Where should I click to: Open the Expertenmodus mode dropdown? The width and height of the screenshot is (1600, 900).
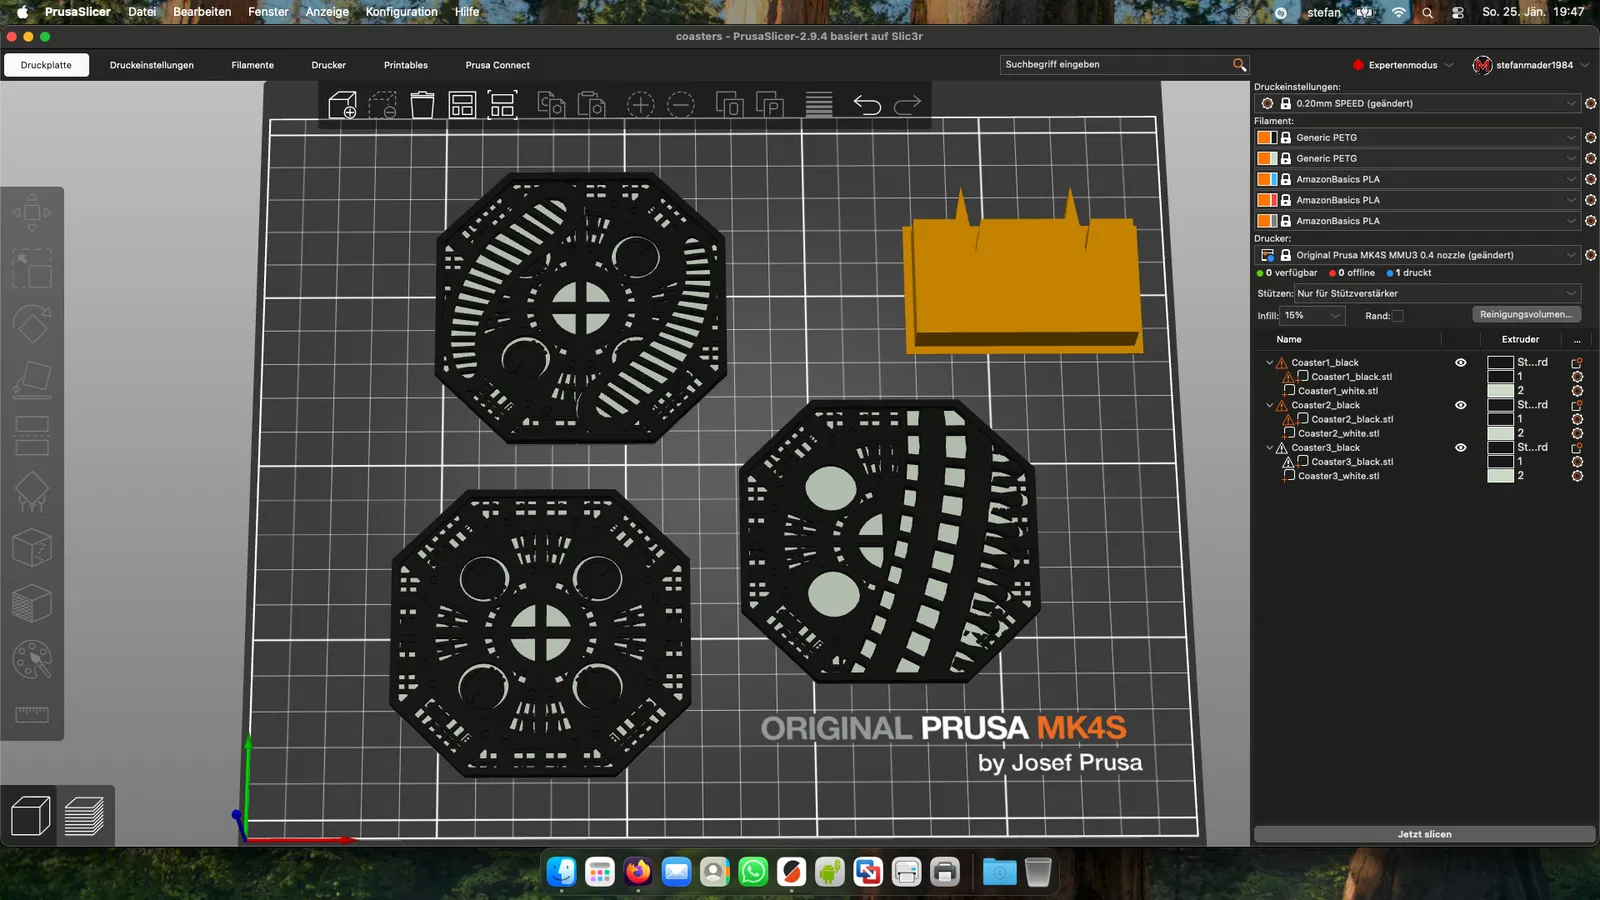point(1403,65)
